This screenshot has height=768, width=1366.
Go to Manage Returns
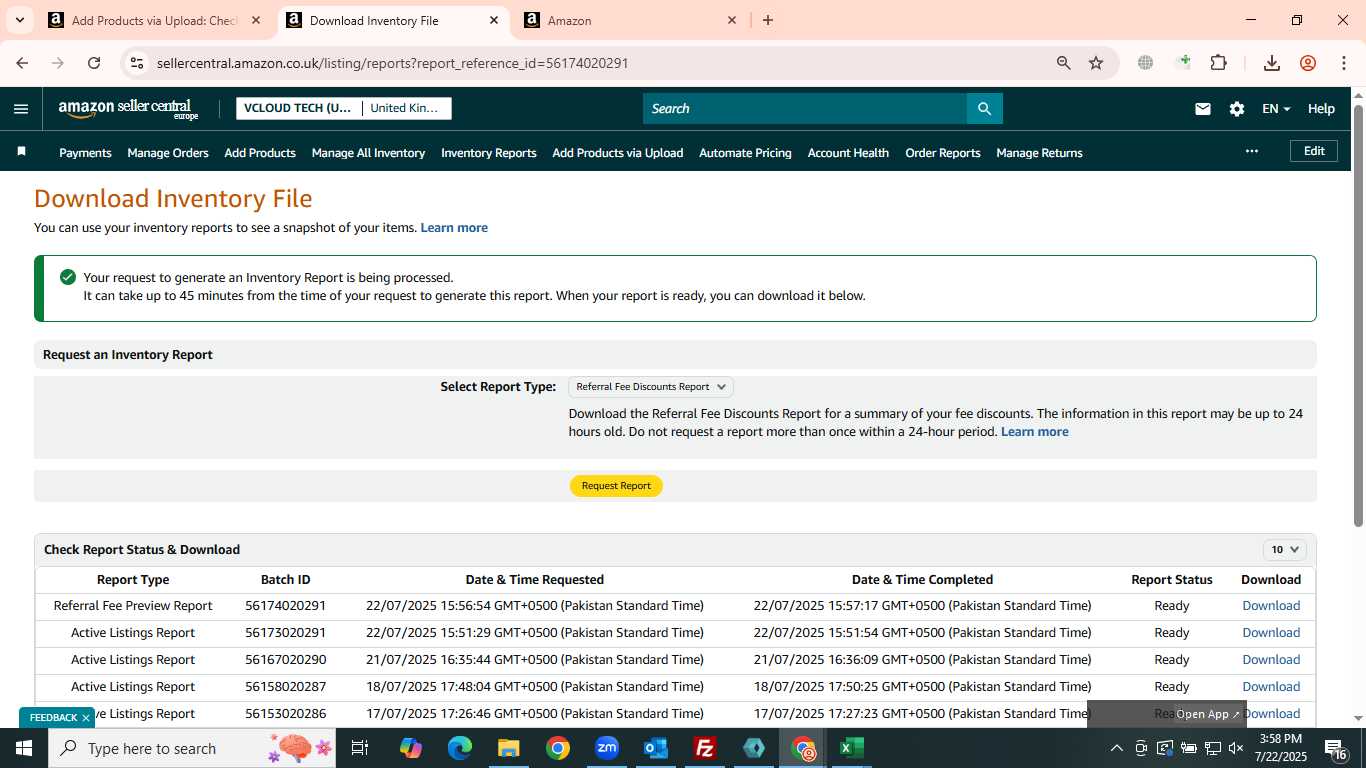(x=1039, y=153)
